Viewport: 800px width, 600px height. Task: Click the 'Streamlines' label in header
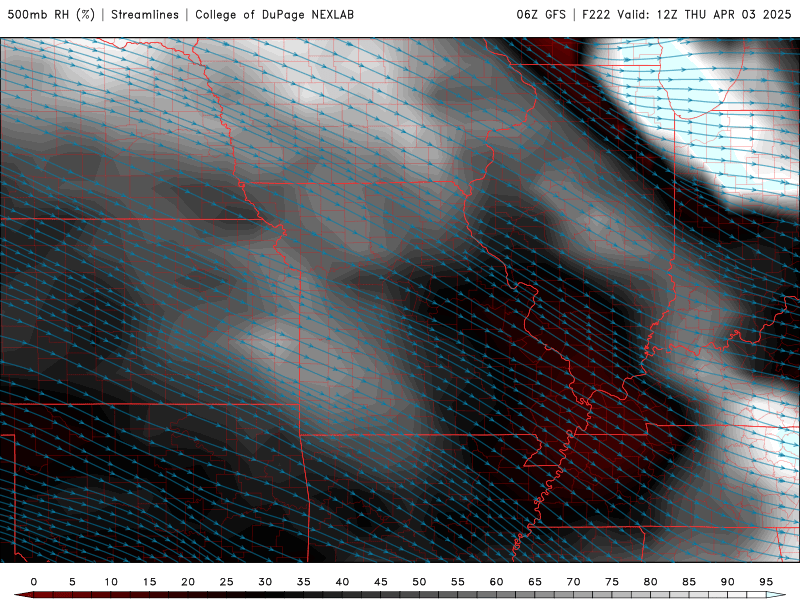pyautogui.click(x=145, y=15)
